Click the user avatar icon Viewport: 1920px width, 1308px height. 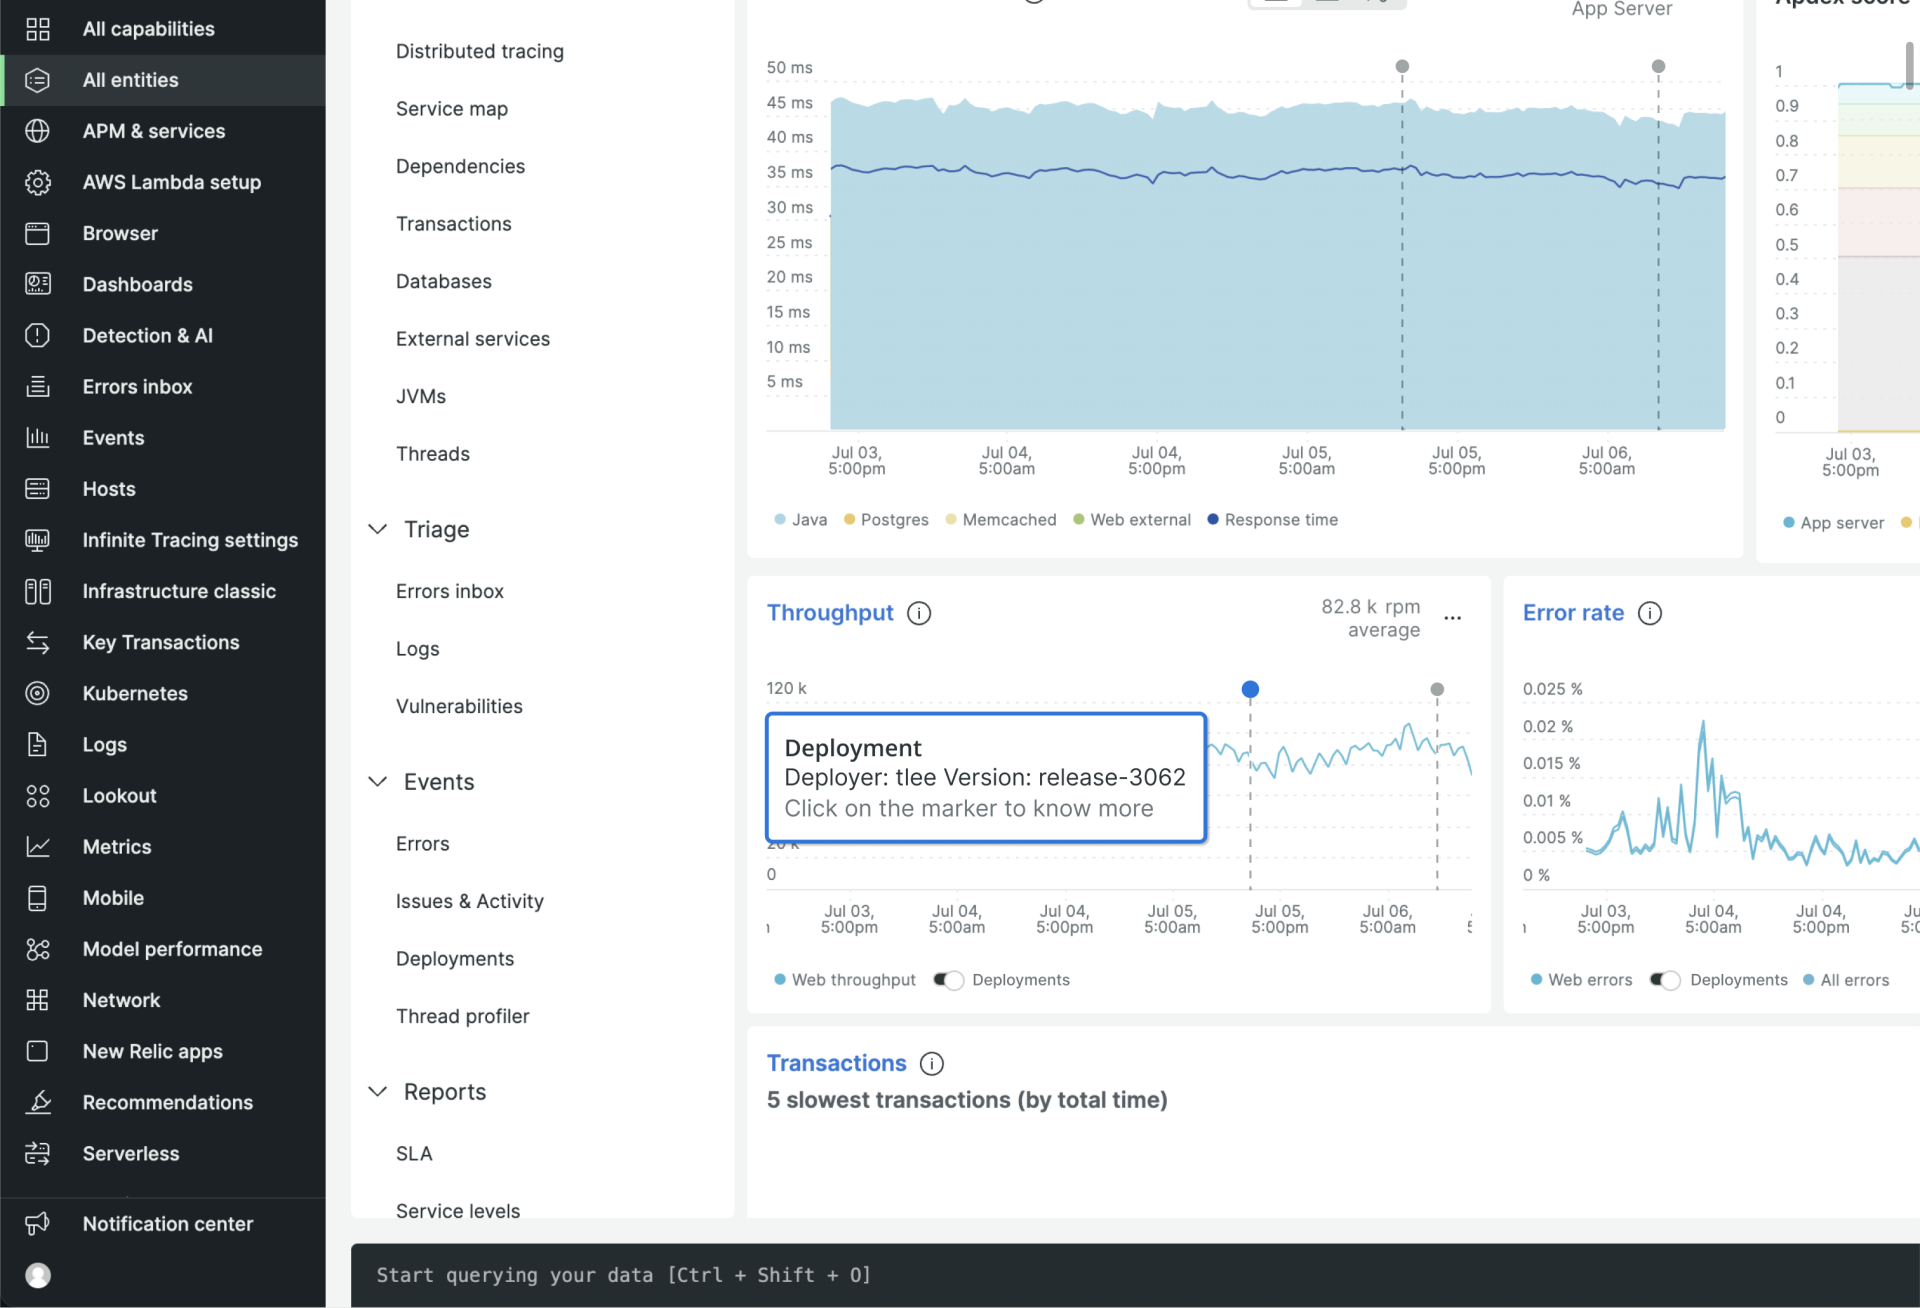point(38,1275)
